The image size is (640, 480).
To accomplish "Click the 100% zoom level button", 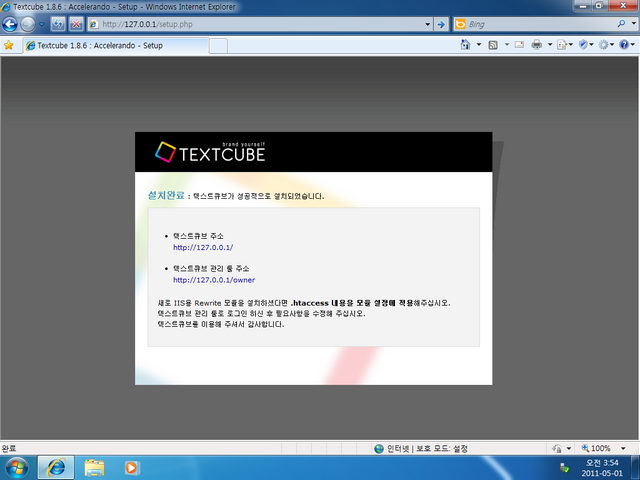I will tap(596, 449).
